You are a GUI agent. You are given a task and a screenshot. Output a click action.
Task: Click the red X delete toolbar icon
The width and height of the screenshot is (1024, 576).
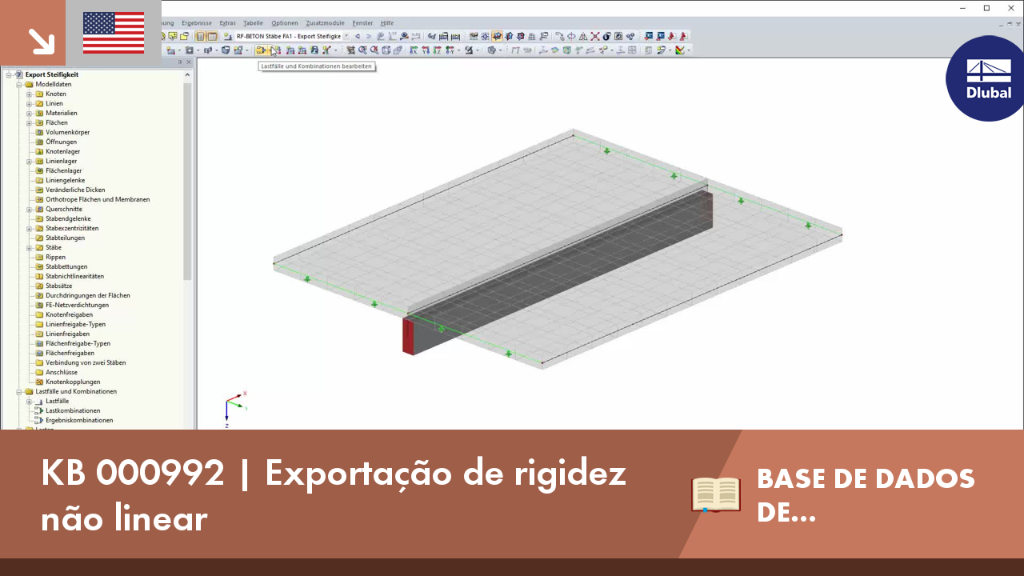point(595,37)
